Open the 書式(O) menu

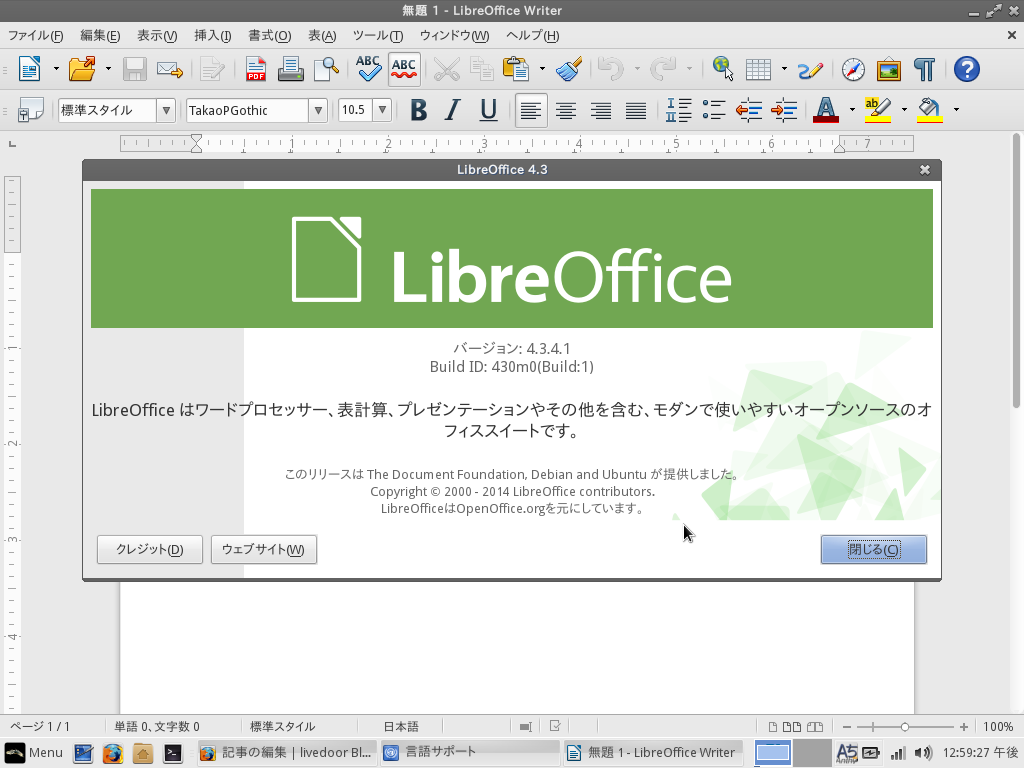point(270,35)
